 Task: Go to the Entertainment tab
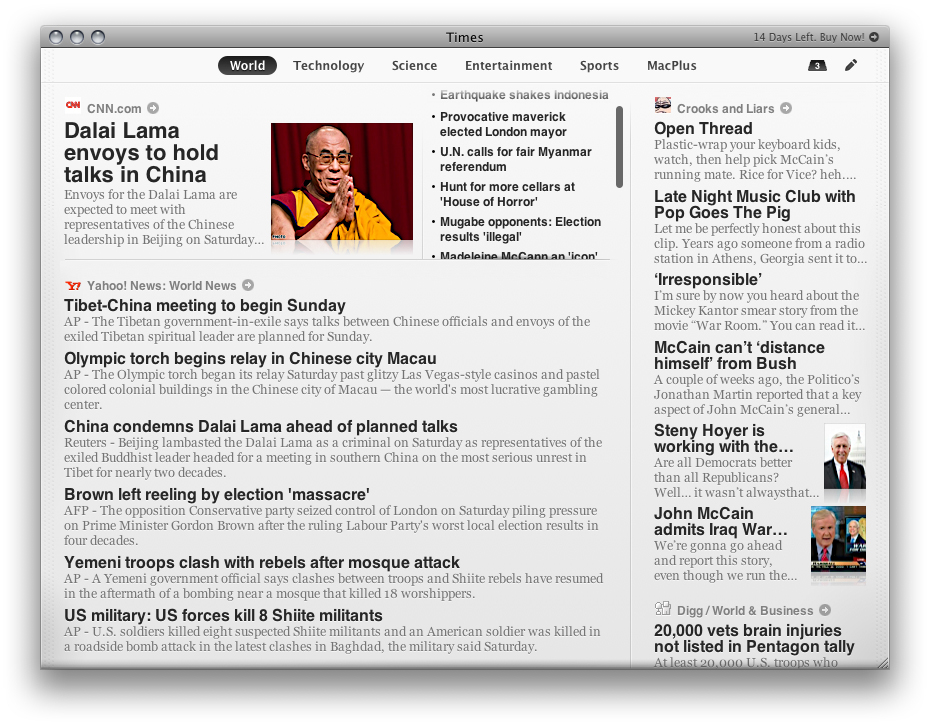point(508,65)
